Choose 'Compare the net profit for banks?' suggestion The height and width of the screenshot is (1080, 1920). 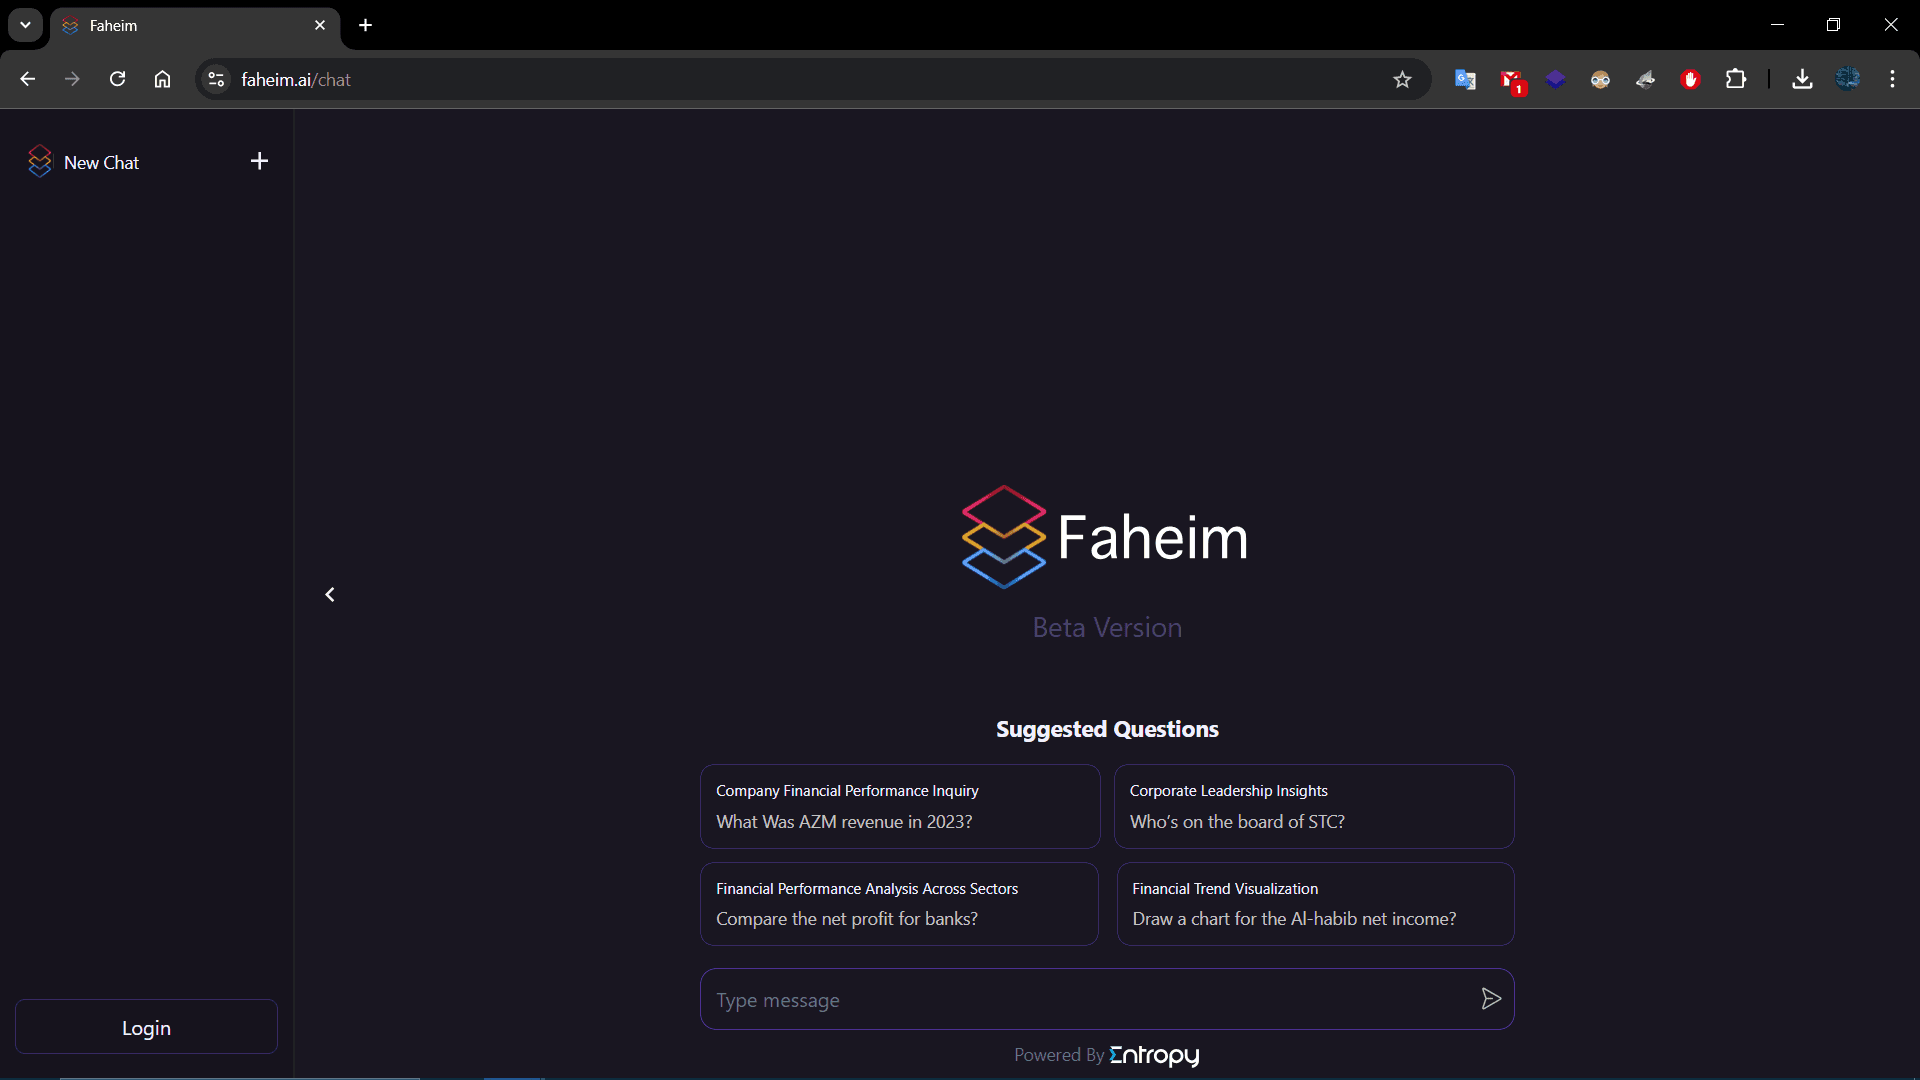tap(900, 904)
